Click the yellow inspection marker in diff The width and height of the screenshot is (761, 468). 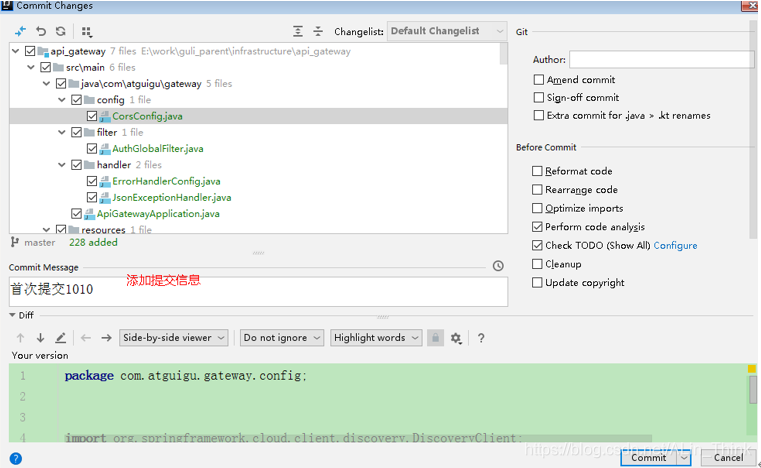752,369
